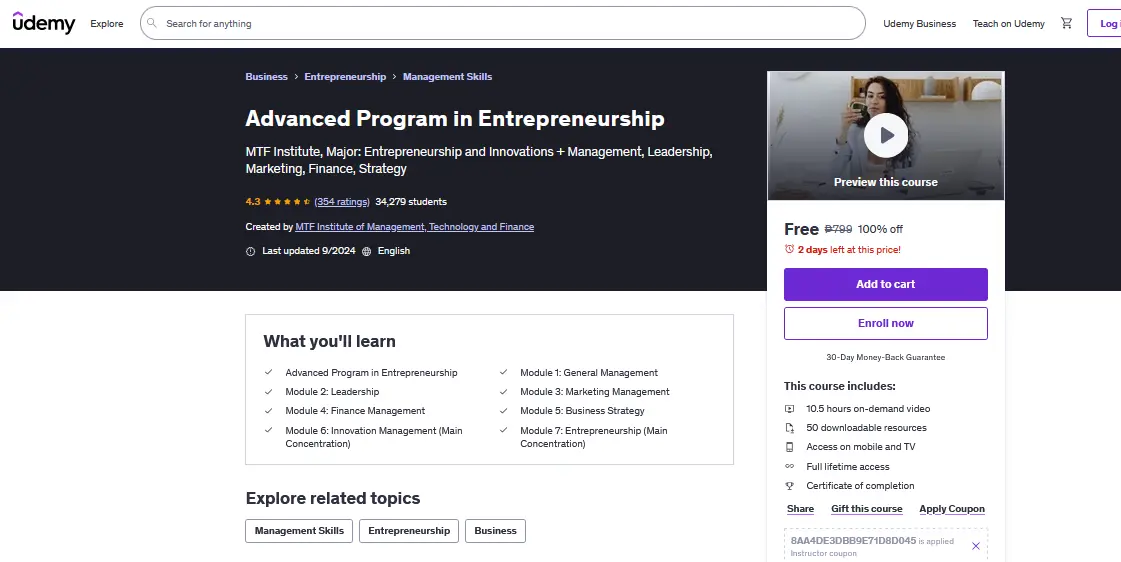Viewport: 1121px width, 562px height.
Task: Click Add to cart button
Action: point(886,285)
